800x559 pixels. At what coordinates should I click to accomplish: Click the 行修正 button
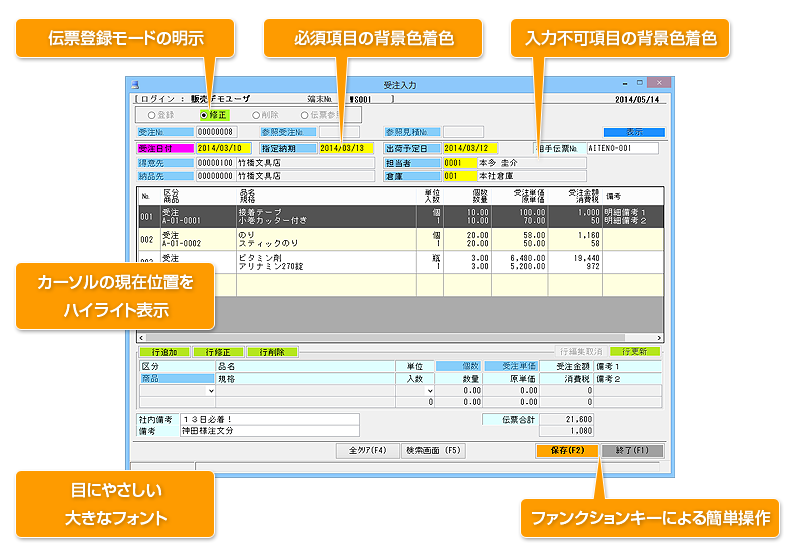click(x=218, y=352)
